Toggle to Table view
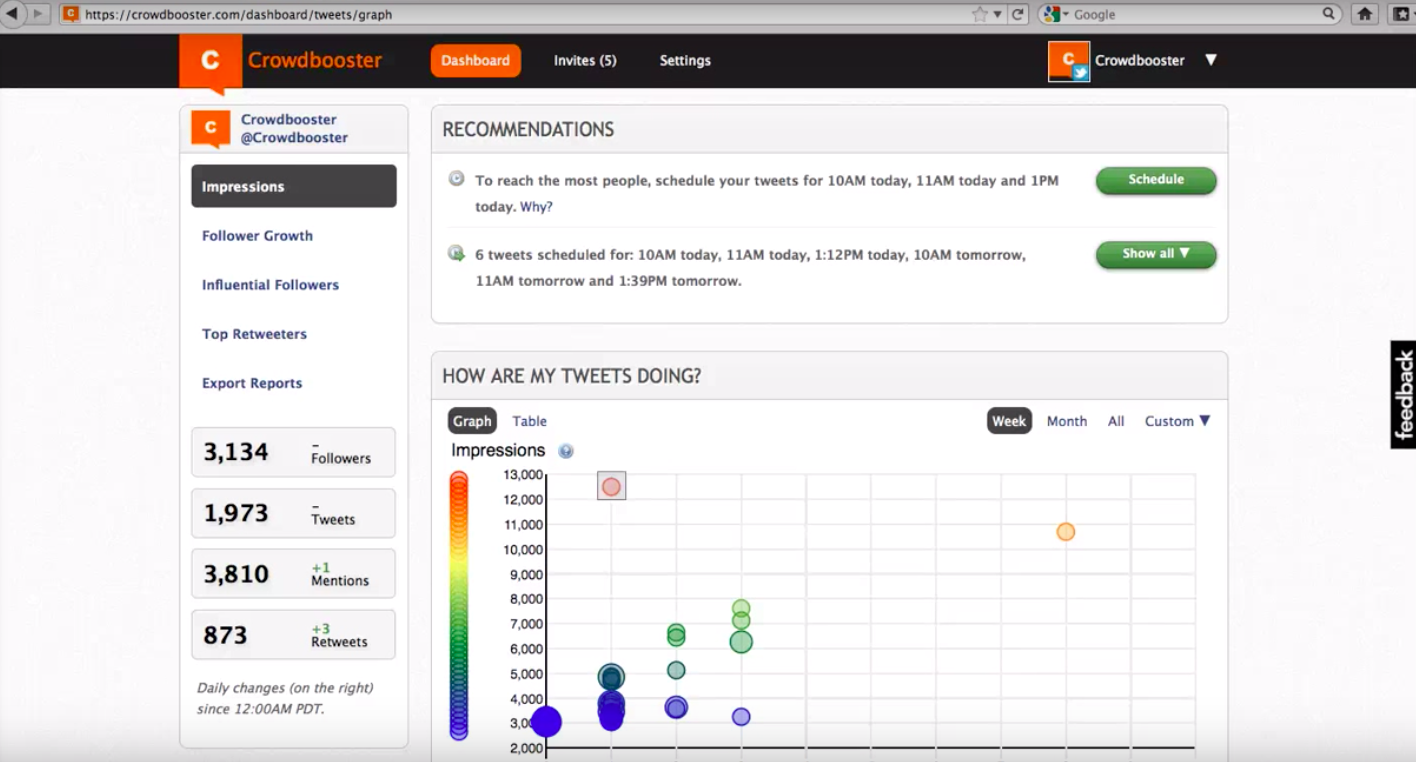1416x762 pixels. [529, 421]
